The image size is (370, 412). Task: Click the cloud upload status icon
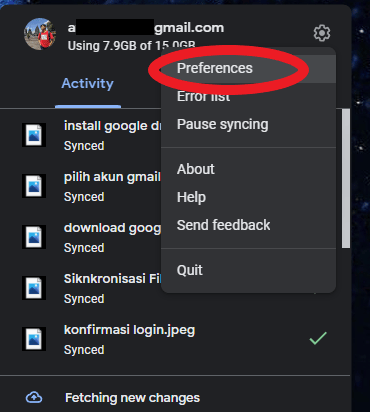(x=34, y=397)
